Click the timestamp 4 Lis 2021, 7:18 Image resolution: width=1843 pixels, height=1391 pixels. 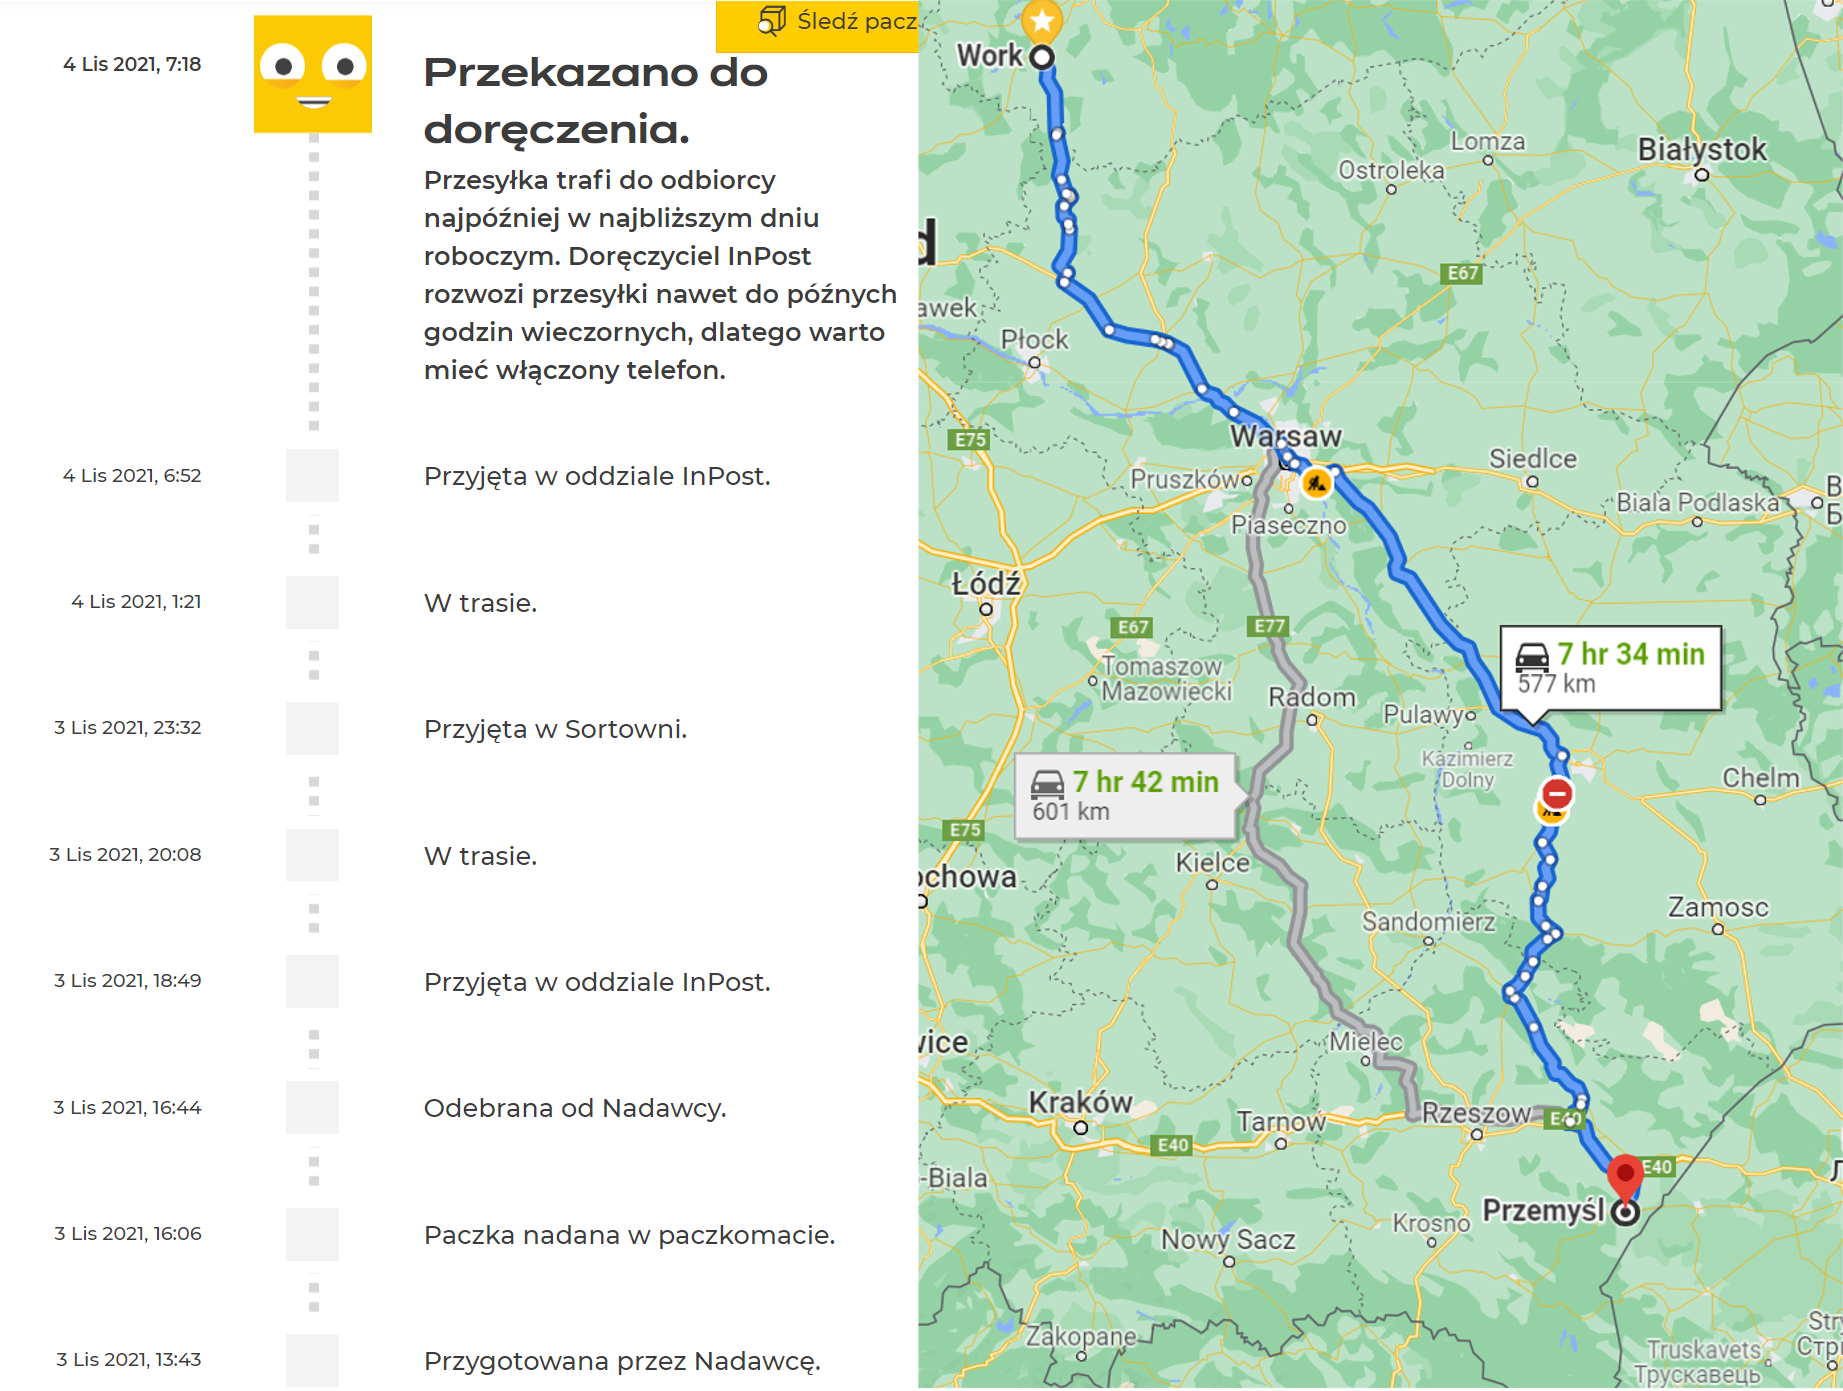click(132, 64)
